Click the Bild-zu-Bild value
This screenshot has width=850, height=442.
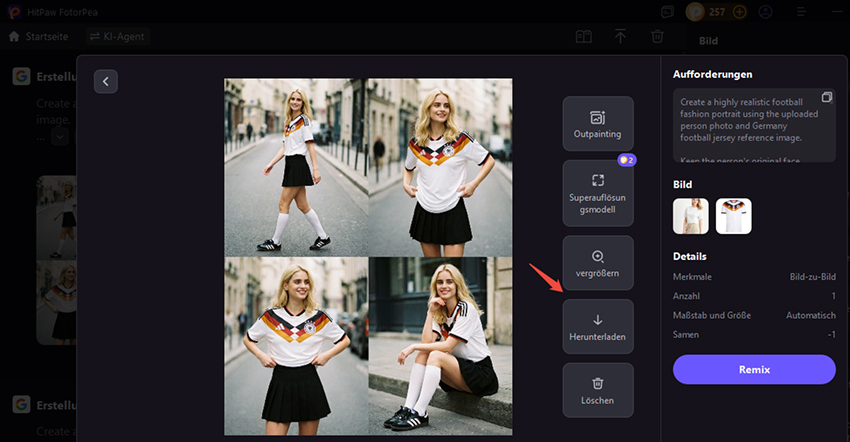[x=813, y=277]
